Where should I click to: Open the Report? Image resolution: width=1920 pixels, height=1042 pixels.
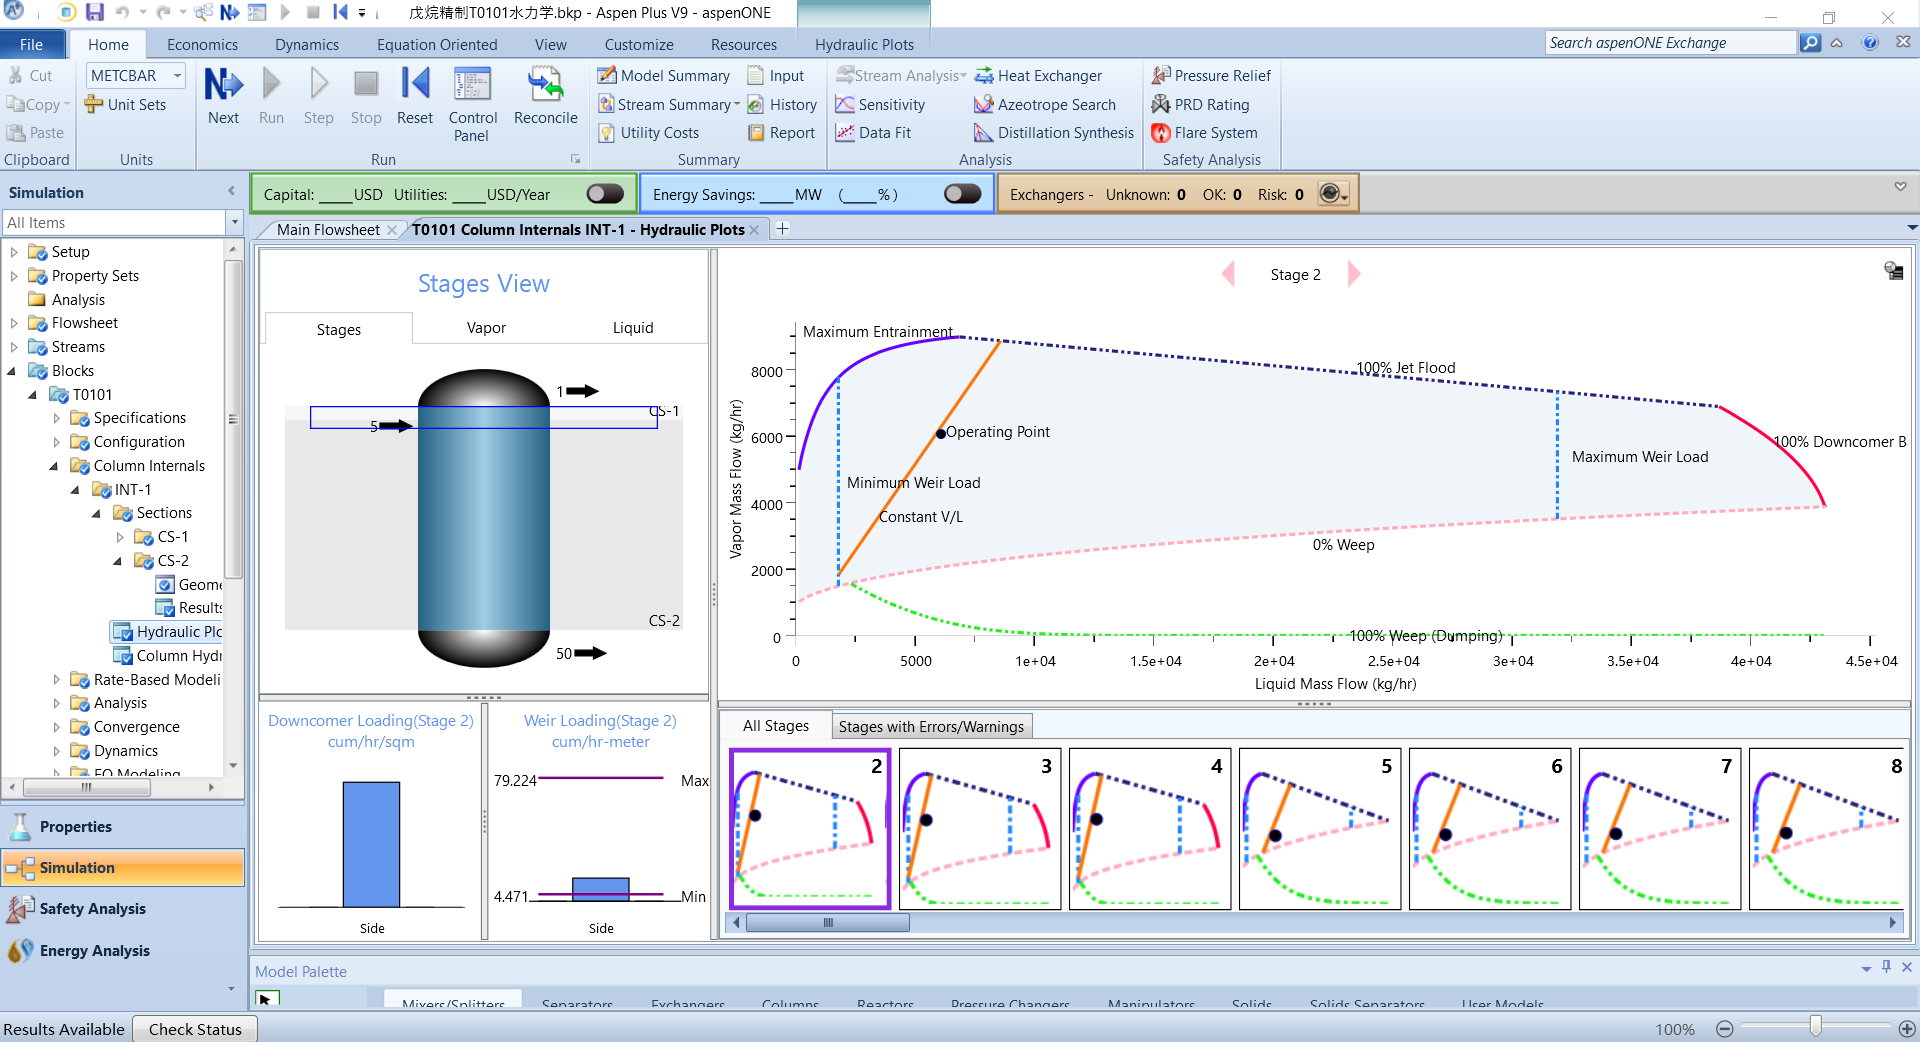coord(781,133)
